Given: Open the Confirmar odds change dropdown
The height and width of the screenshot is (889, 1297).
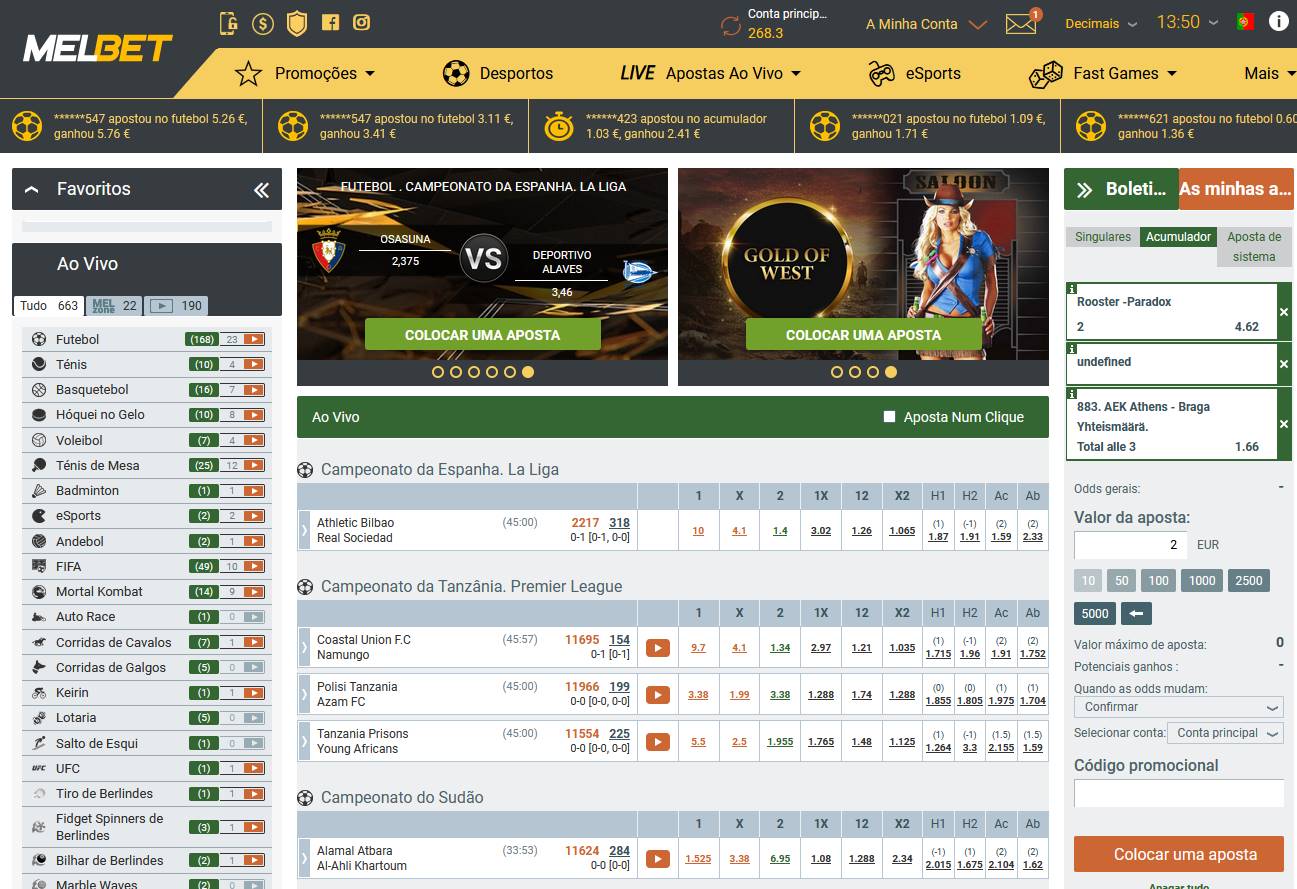Looking at the screenshot, I should [x=1179, y=707].
